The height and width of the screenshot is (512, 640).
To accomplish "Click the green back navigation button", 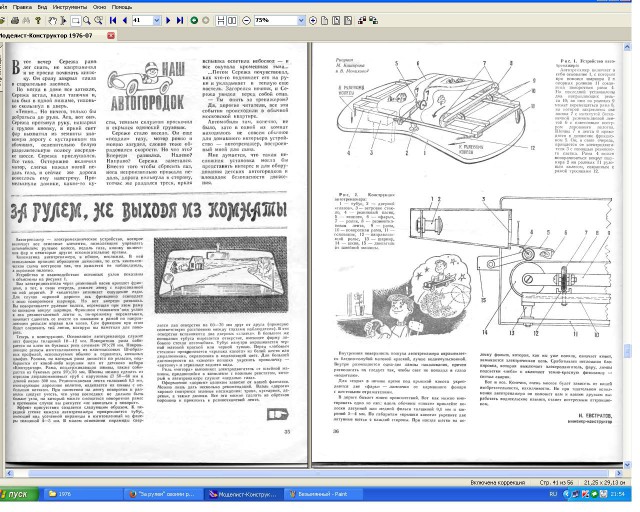I will [x=194, y=20].
